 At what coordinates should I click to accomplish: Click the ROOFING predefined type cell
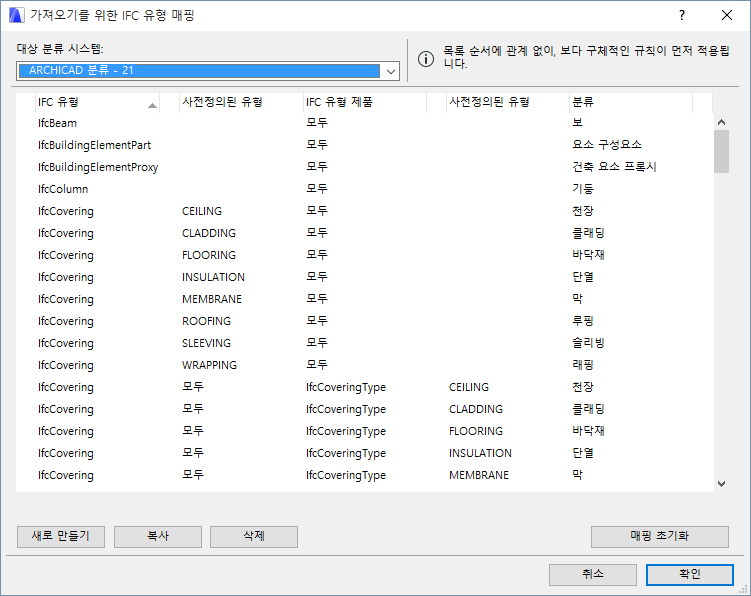(206, 321)
